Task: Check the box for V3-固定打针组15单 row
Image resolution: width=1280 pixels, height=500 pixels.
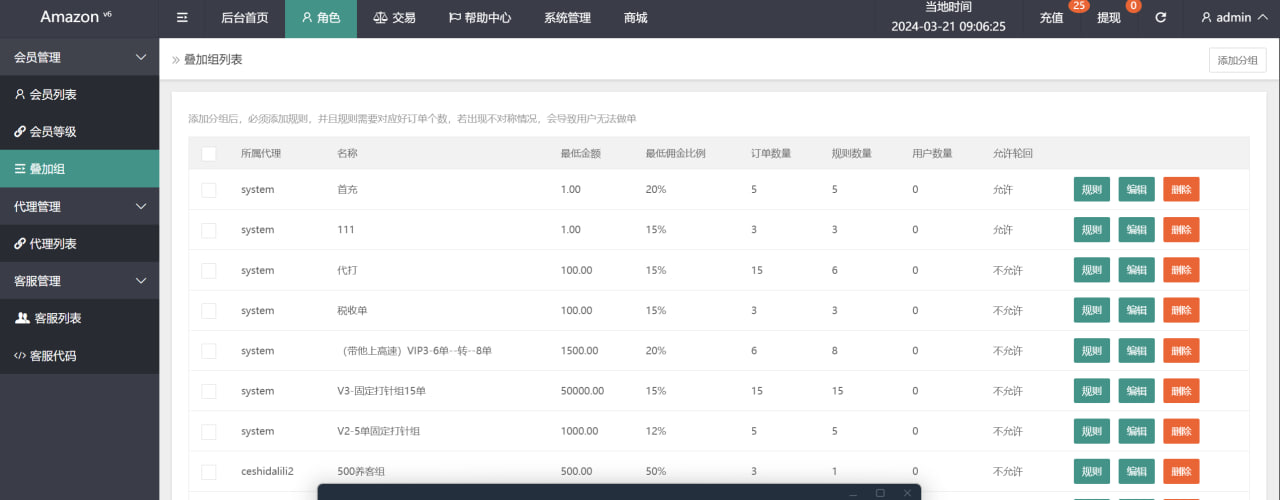Action: [209, 391]
